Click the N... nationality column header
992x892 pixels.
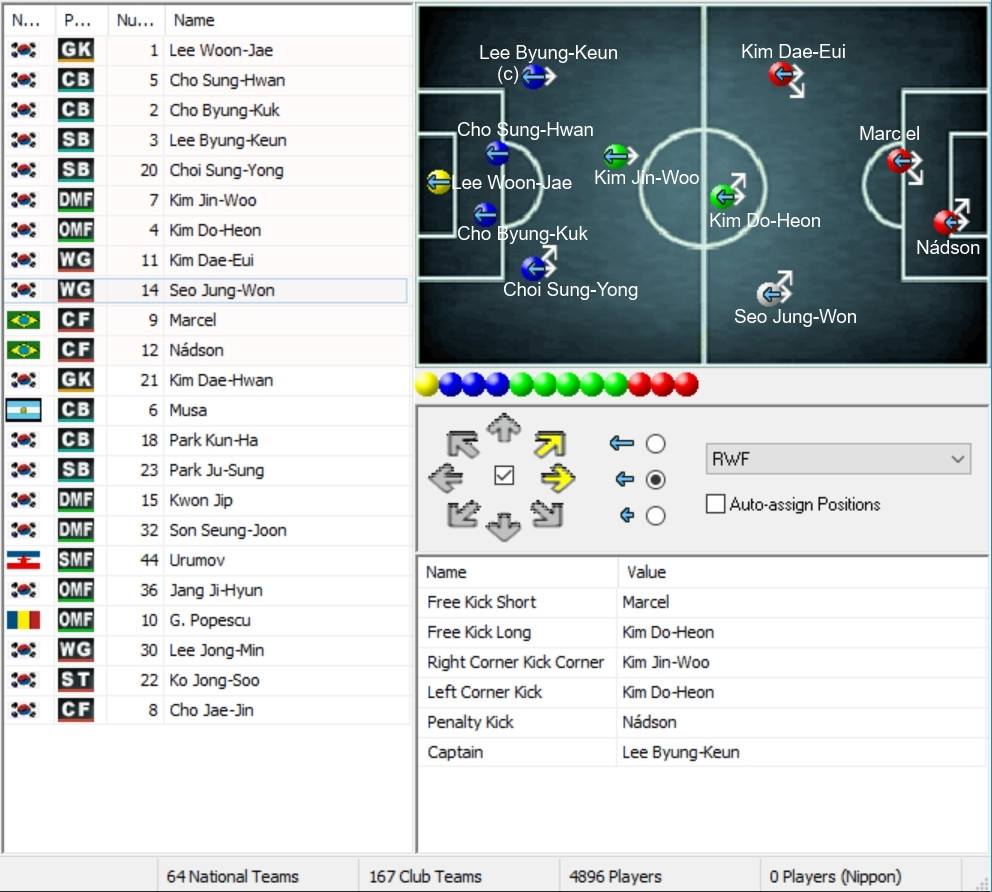click(29, 20)
